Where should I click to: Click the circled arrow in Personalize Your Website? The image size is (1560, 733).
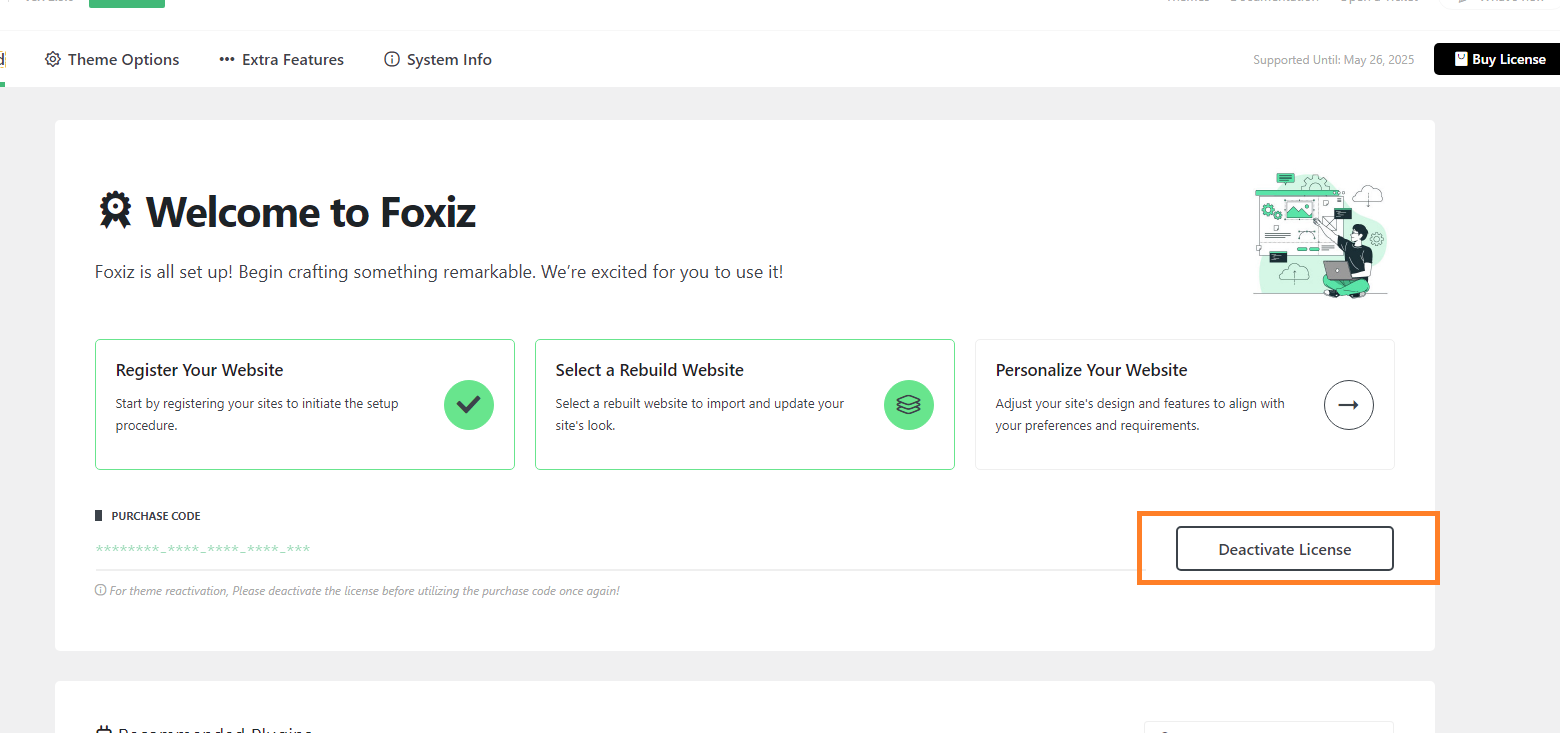(x=1349, y=405)
